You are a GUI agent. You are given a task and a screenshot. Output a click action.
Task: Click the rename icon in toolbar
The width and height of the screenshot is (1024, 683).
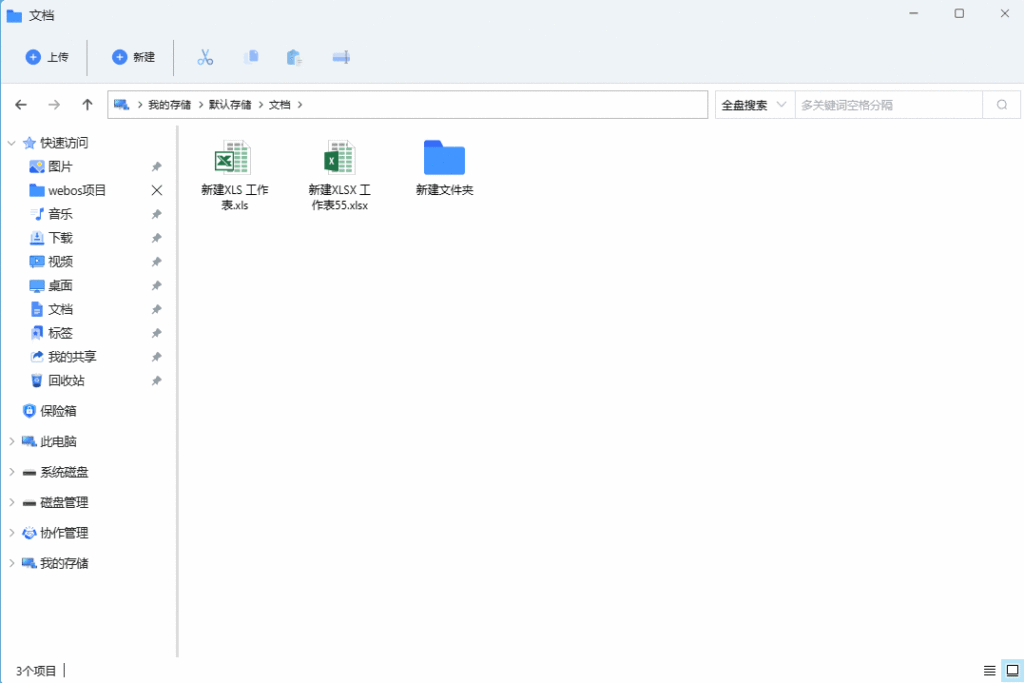[x=341, y=58]
